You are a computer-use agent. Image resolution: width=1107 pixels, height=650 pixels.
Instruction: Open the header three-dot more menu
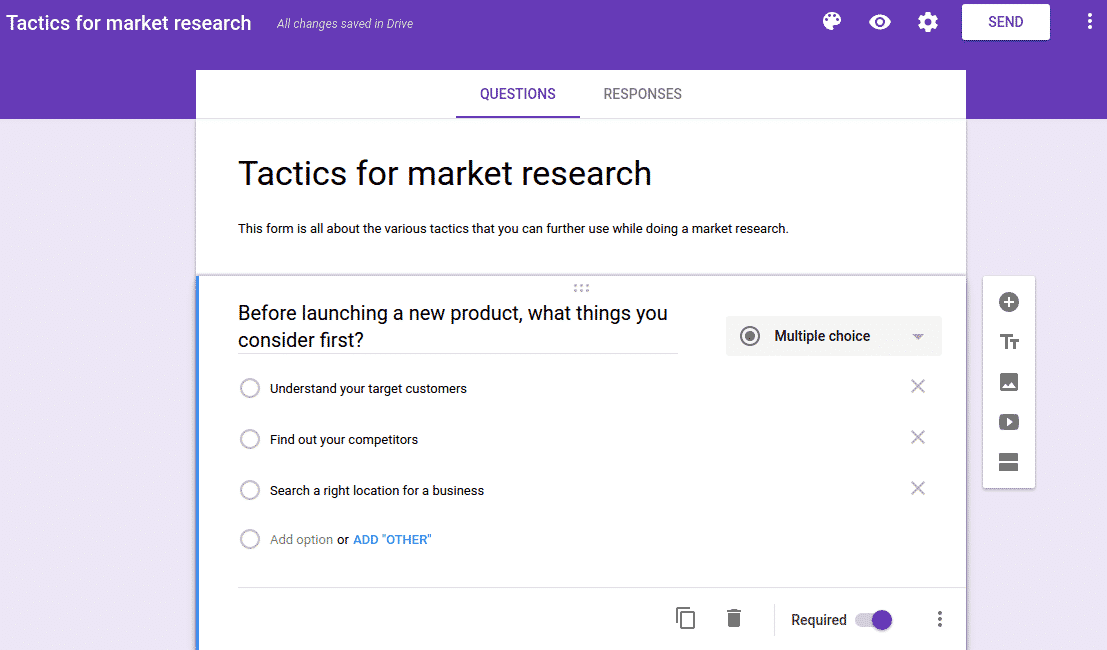1089,22
